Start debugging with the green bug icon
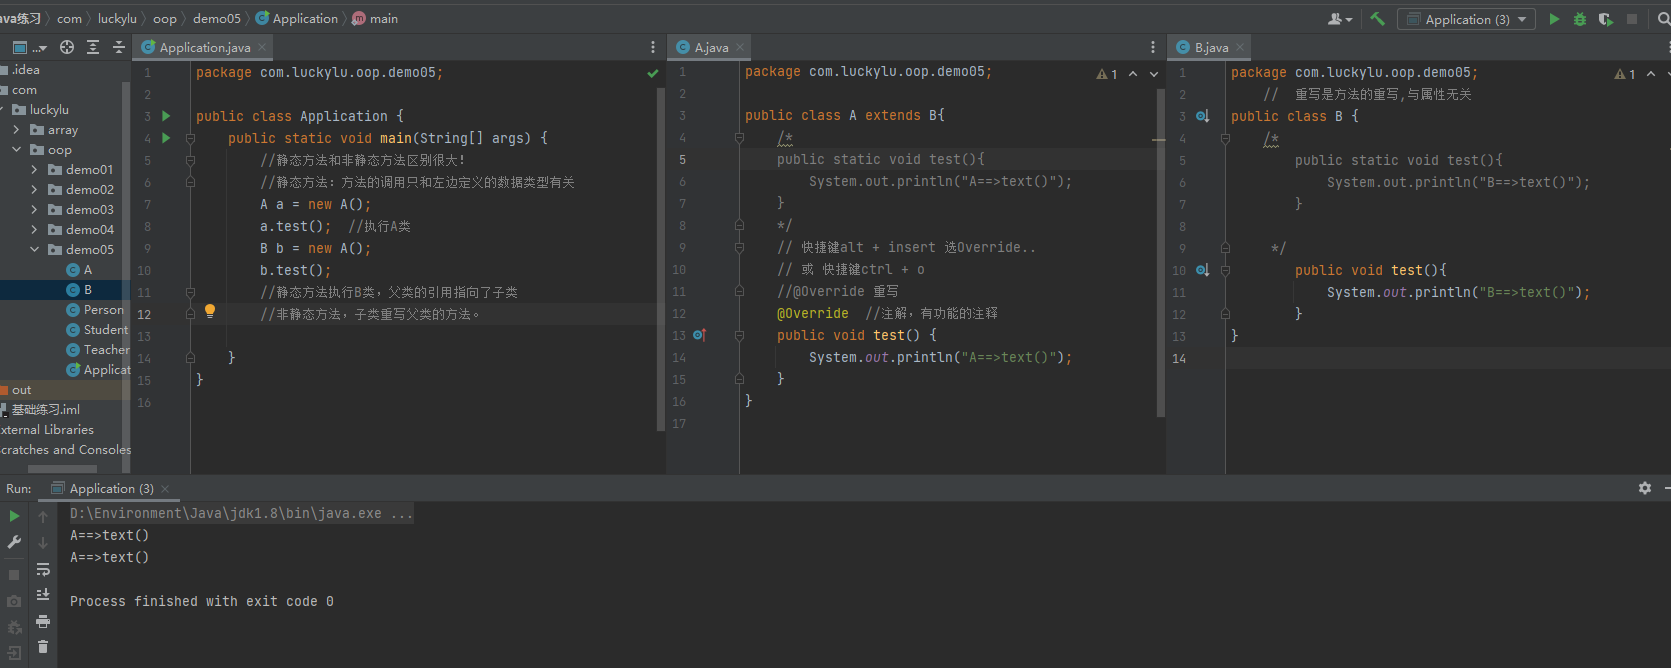Screen dimensions: 1671x668 [x=1580, y=19]
